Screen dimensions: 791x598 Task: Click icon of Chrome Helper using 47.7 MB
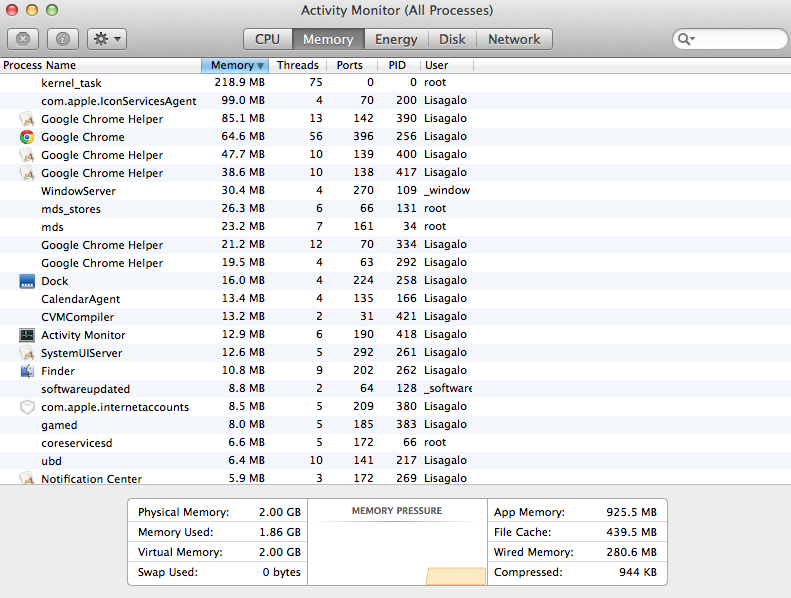[x=27, y=155]
